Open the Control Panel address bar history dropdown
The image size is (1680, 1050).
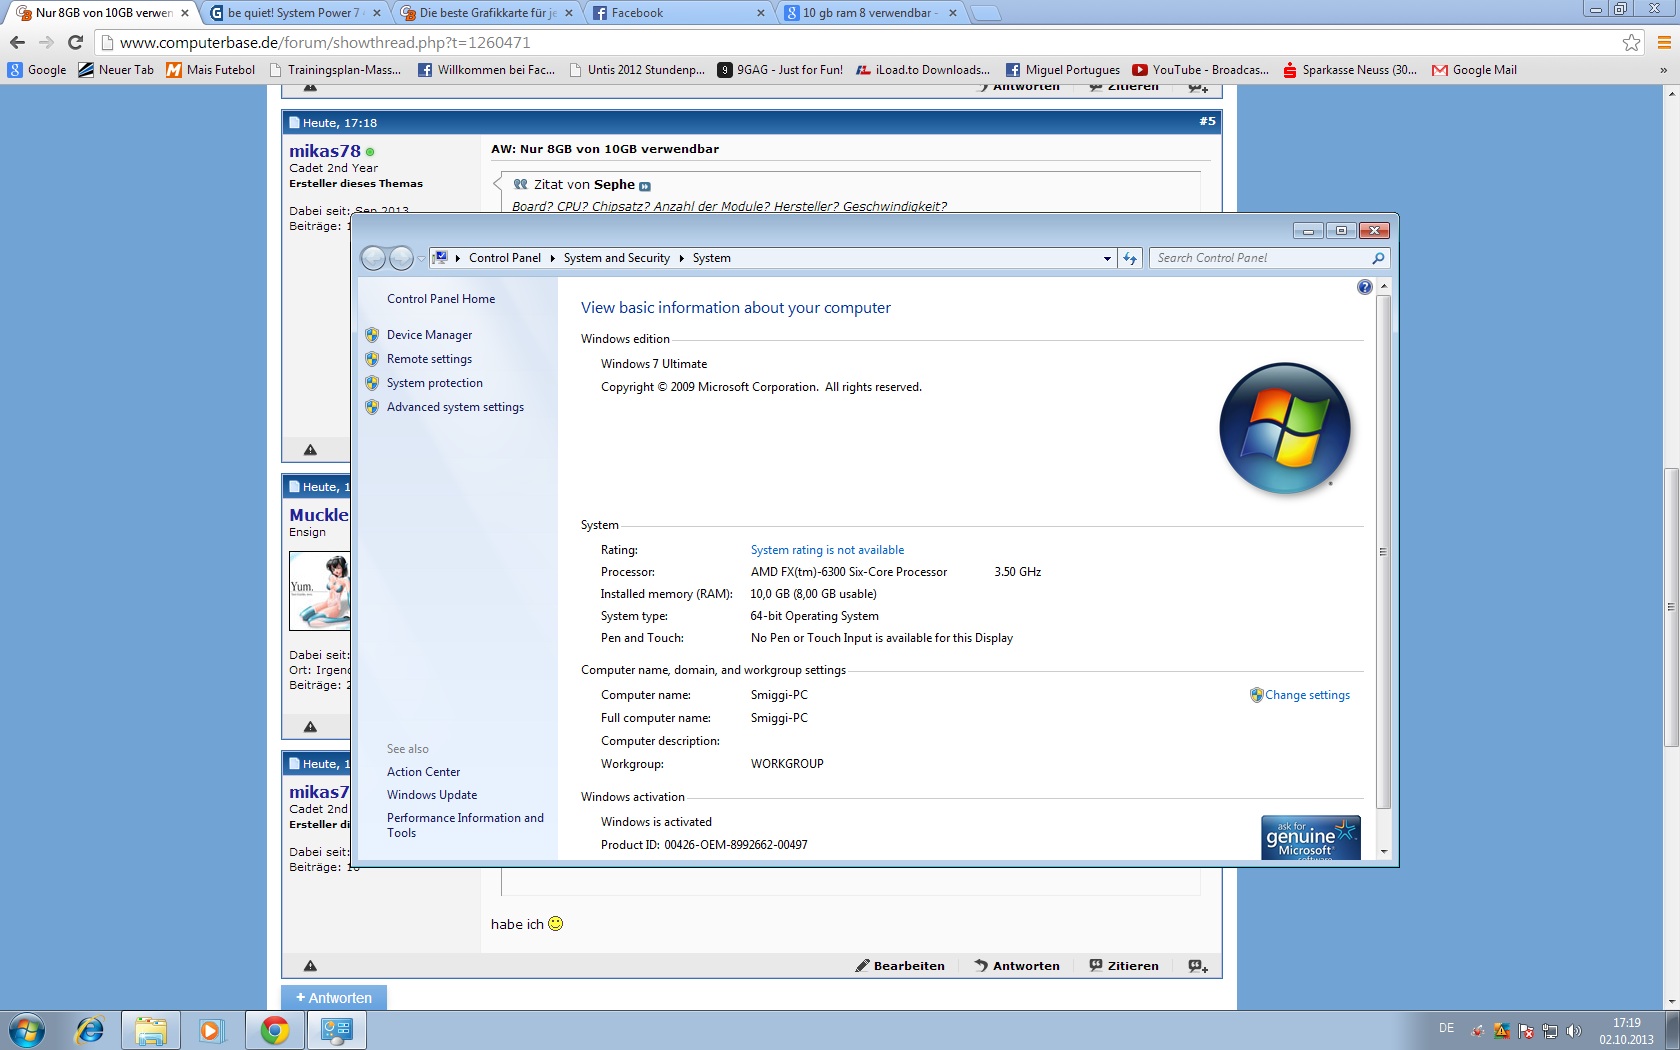click(x=1107, y=258)
